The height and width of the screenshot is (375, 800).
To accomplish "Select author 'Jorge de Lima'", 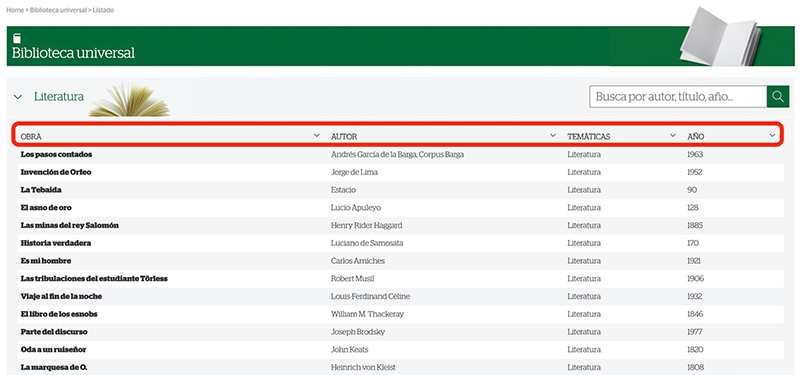I will click(x=355, y=172).
